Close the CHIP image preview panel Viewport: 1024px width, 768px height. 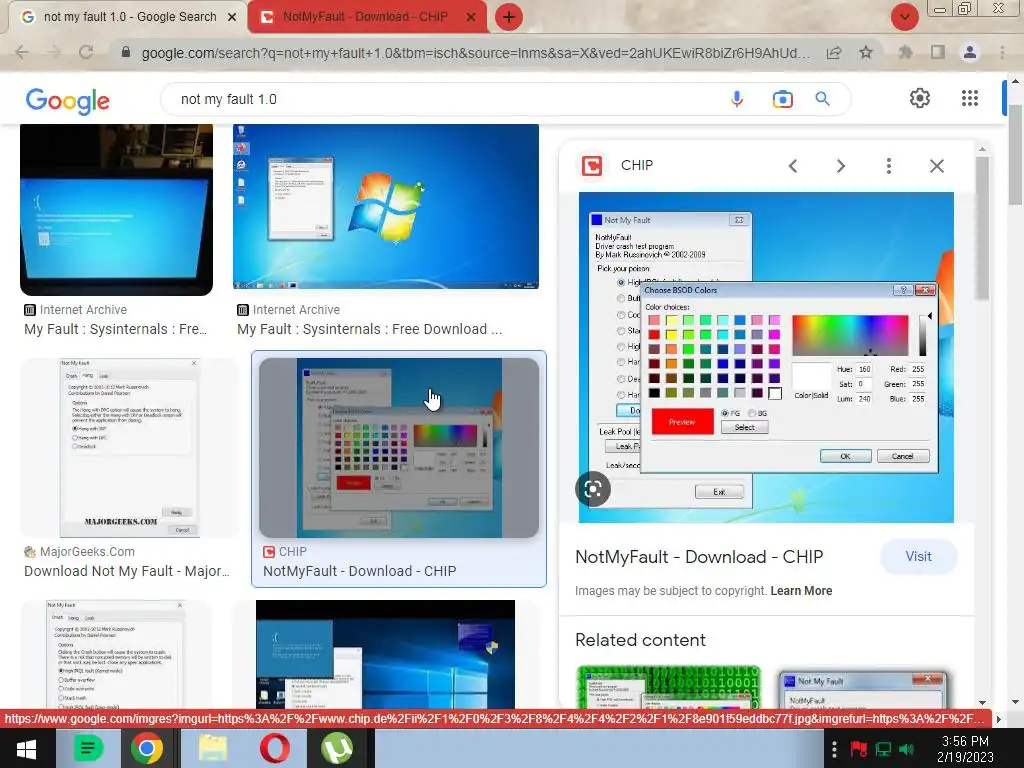pos(936,166)
